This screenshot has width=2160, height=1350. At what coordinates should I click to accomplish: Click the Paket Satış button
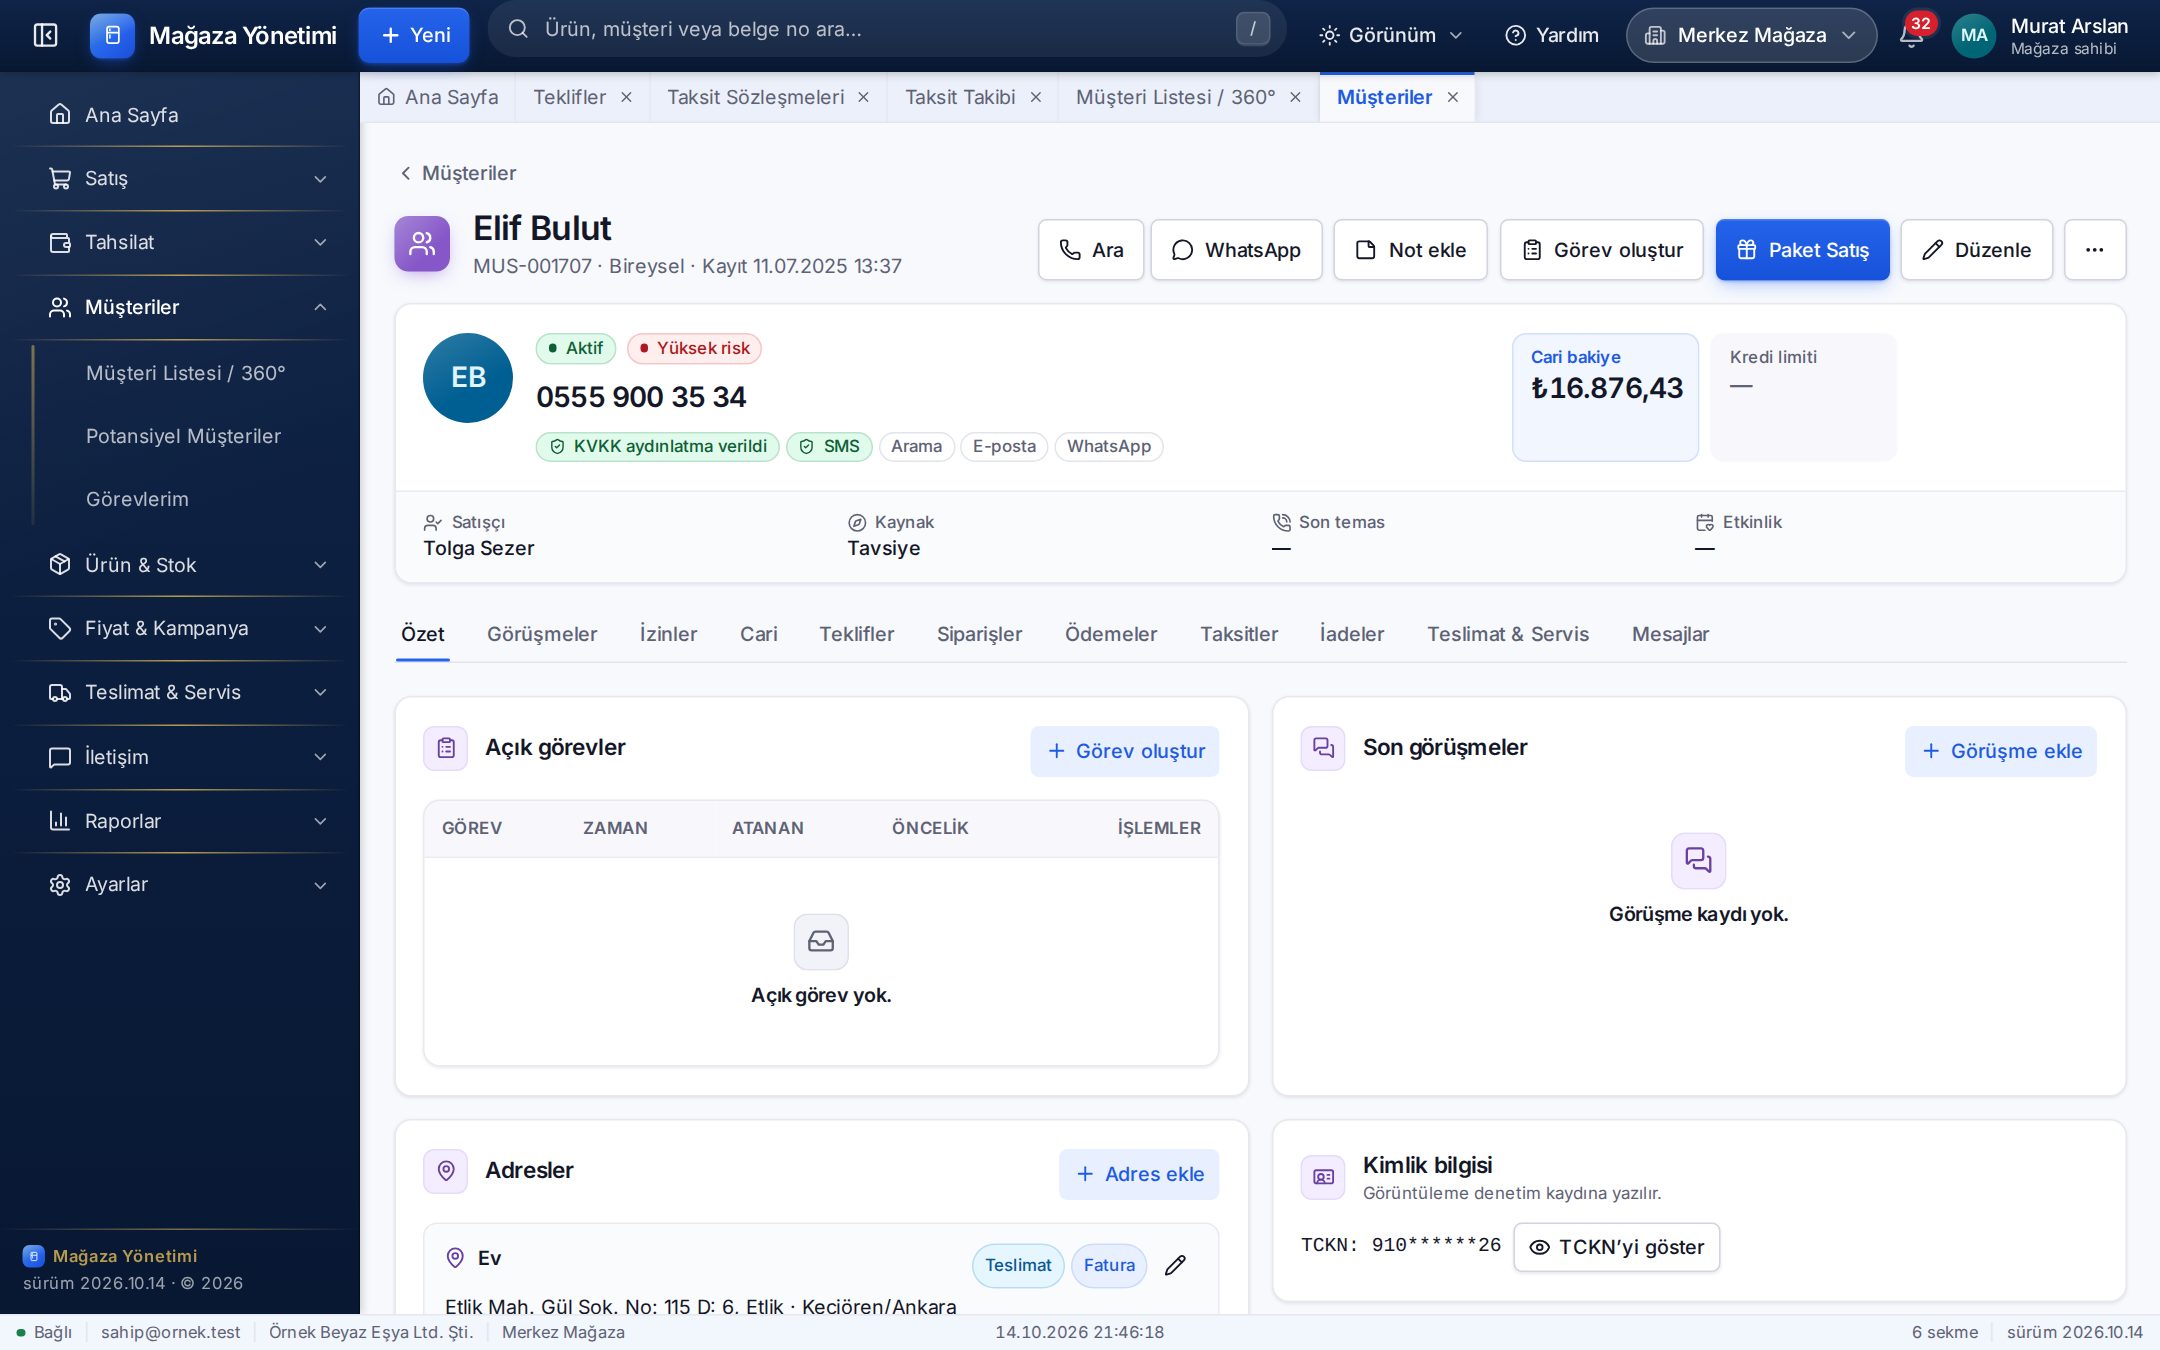[x=1803, y=250]
